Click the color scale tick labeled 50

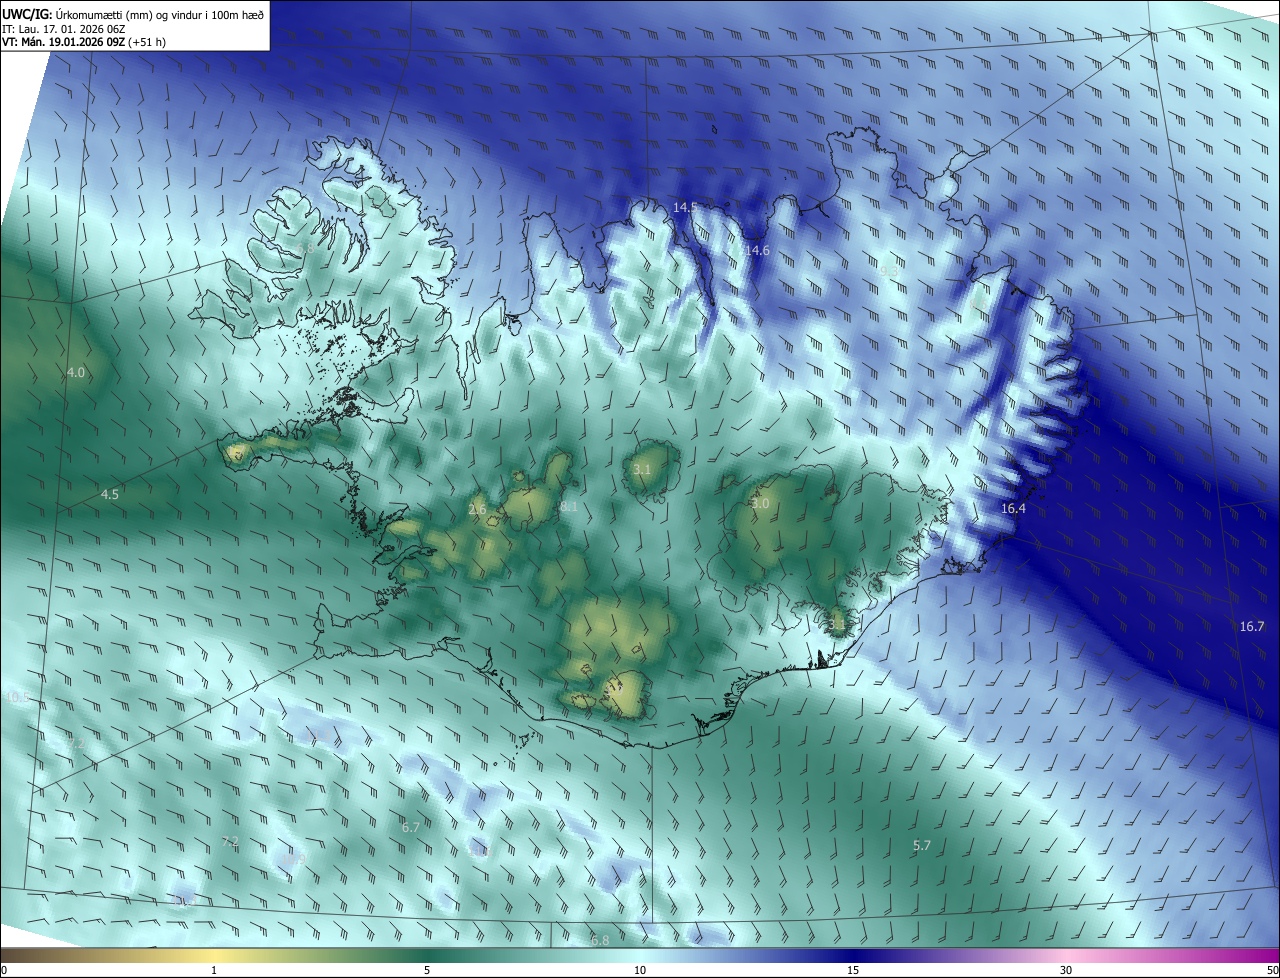pos(1272,970)
